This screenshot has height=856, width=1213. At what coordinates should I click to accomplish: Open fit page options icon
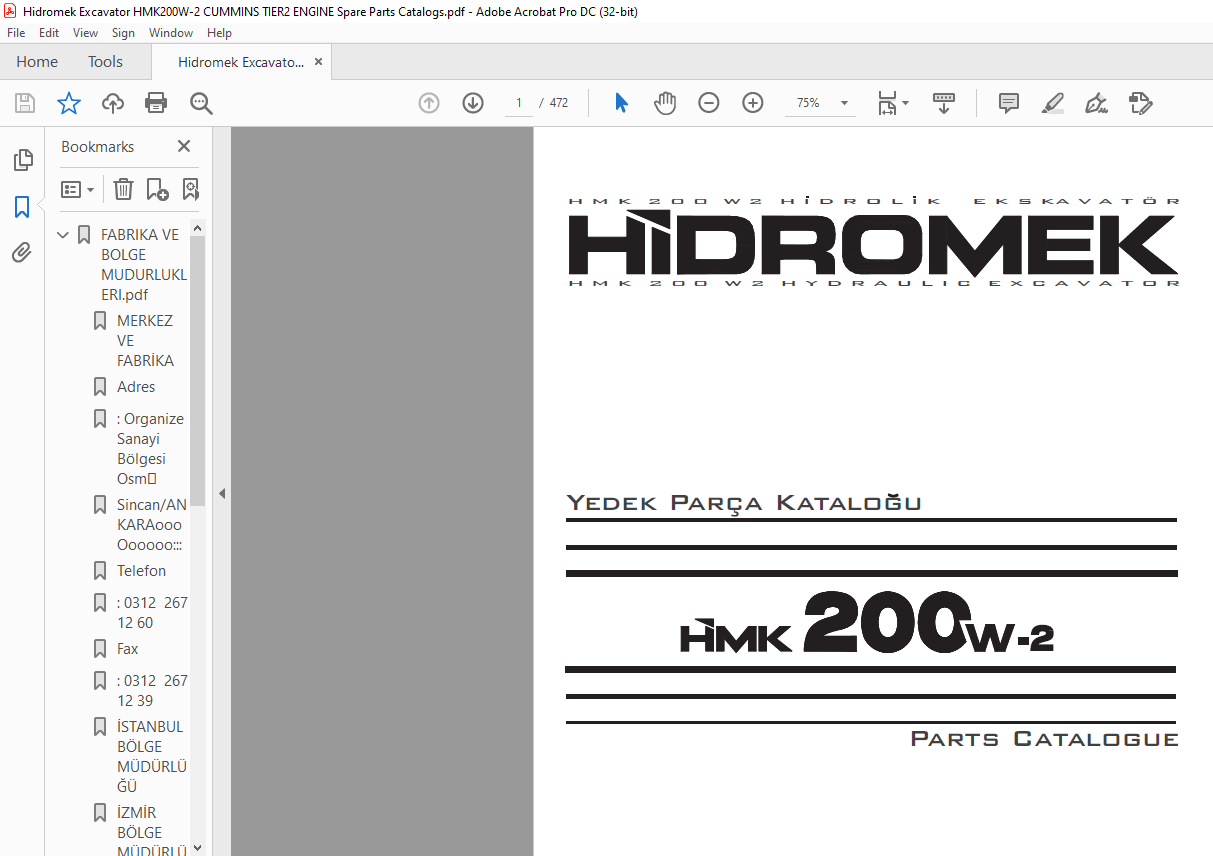coord(892,103)
